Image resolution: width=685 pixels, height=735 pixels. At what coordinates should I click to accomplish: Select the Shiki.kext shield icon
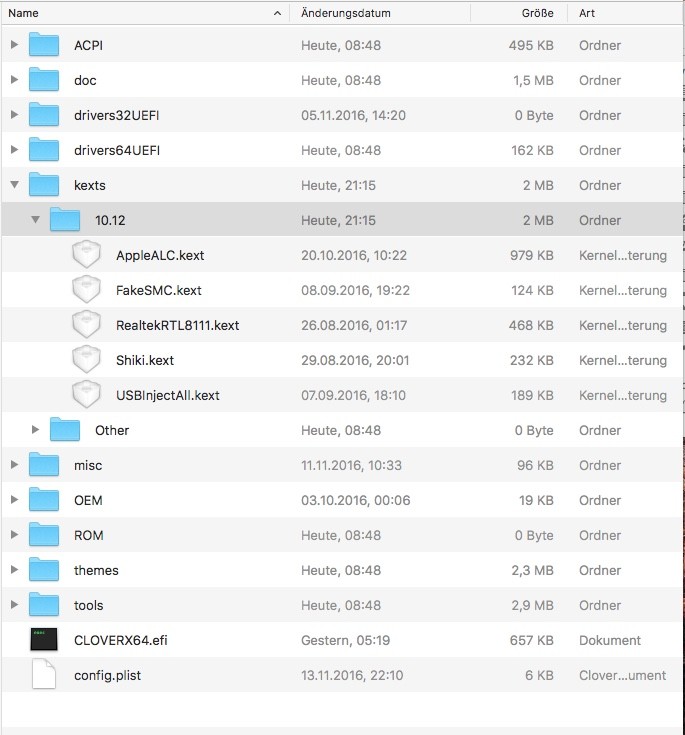(x=88, y=361)
